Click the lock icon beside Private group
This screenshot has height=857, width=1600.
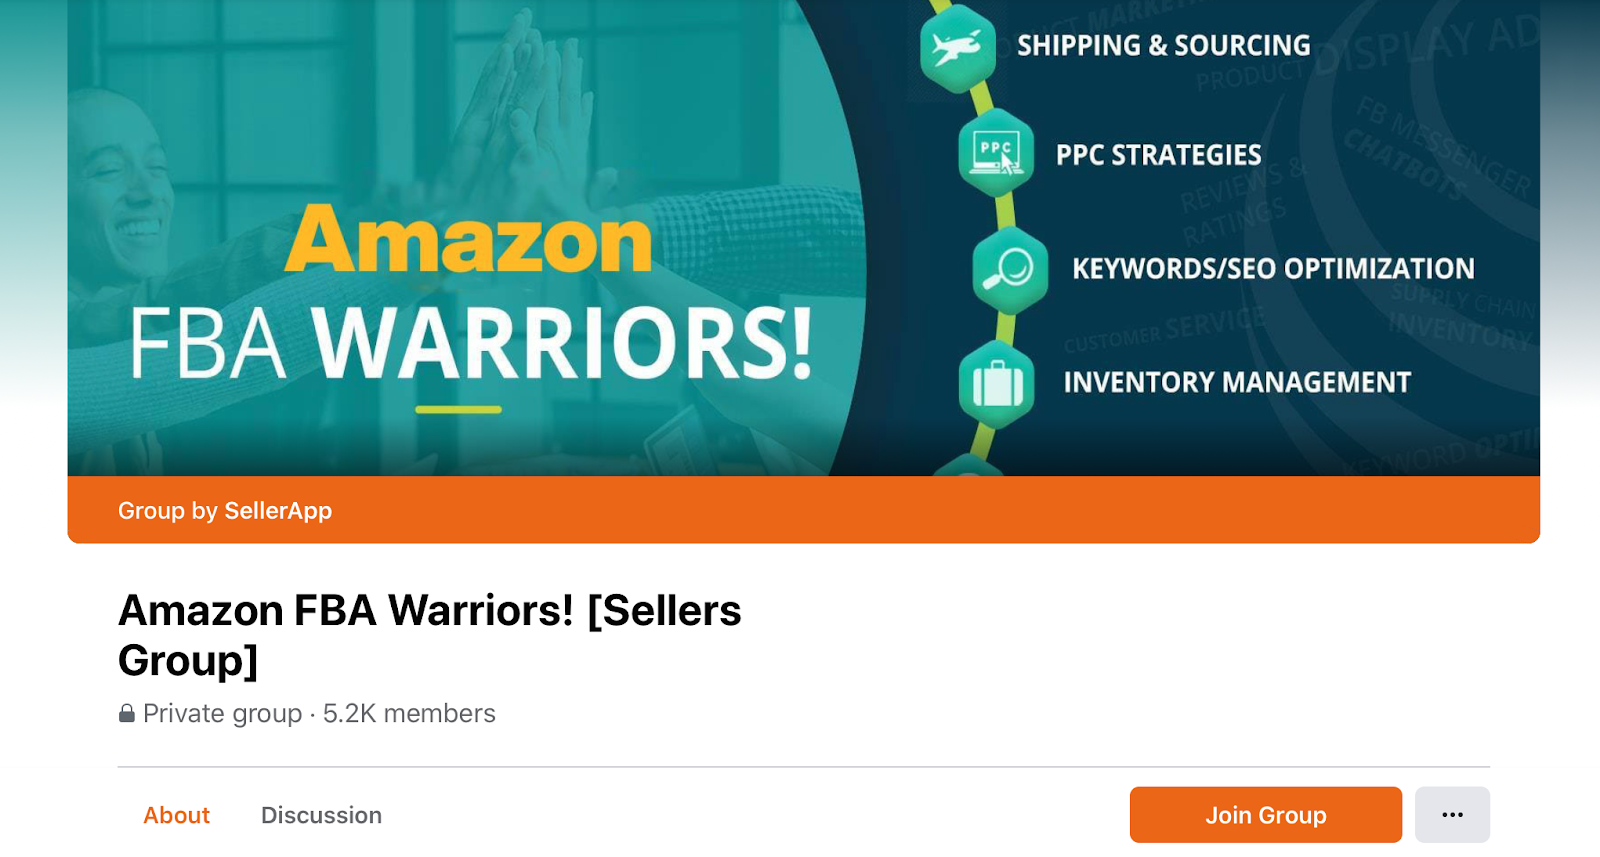coord(127,713)
